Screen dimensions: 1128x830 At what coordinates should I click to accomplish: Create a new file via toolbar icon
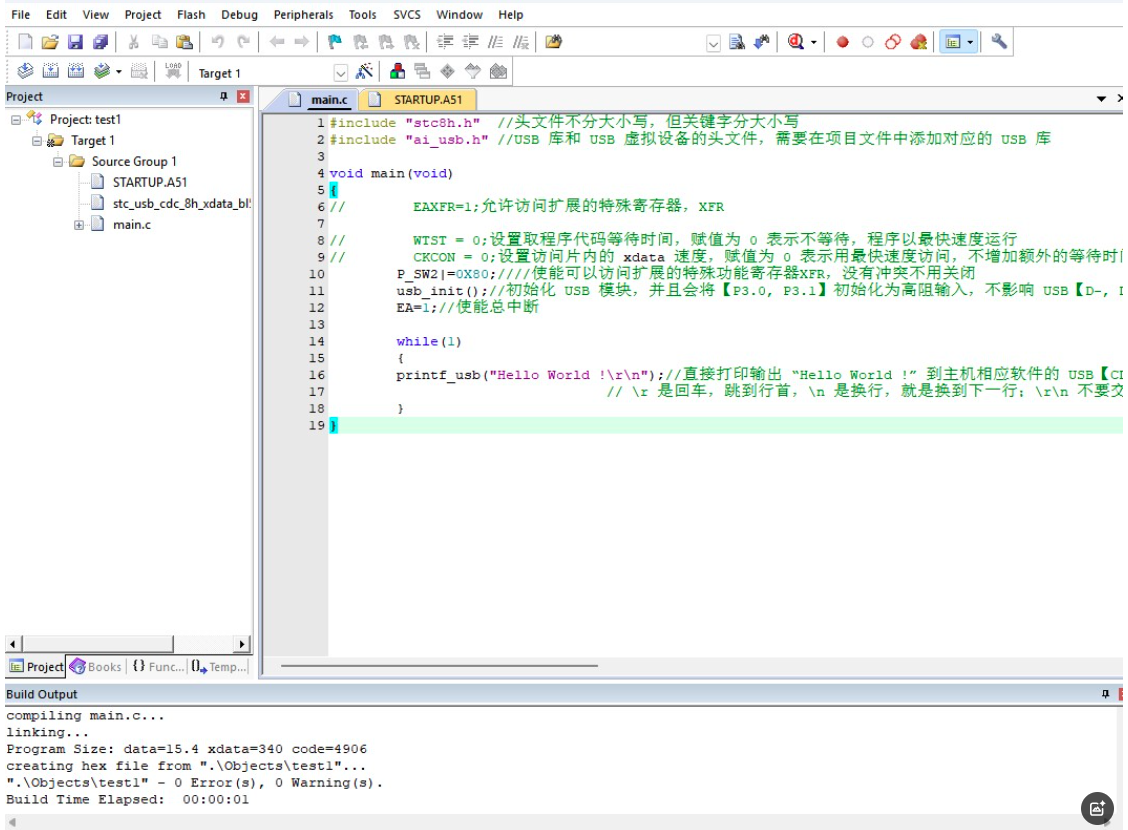tap(25, 42)
